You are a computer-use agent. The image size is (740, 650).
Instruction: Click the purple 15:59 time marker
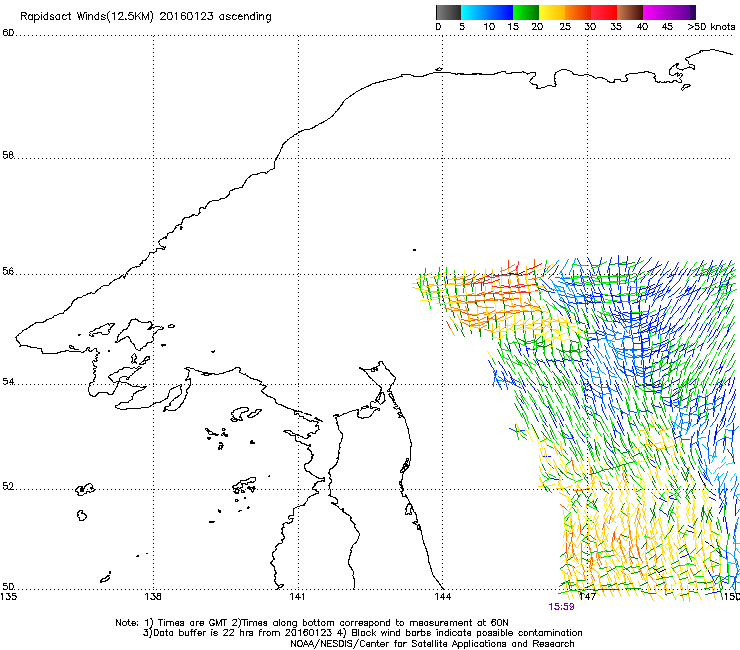(561, 607)
